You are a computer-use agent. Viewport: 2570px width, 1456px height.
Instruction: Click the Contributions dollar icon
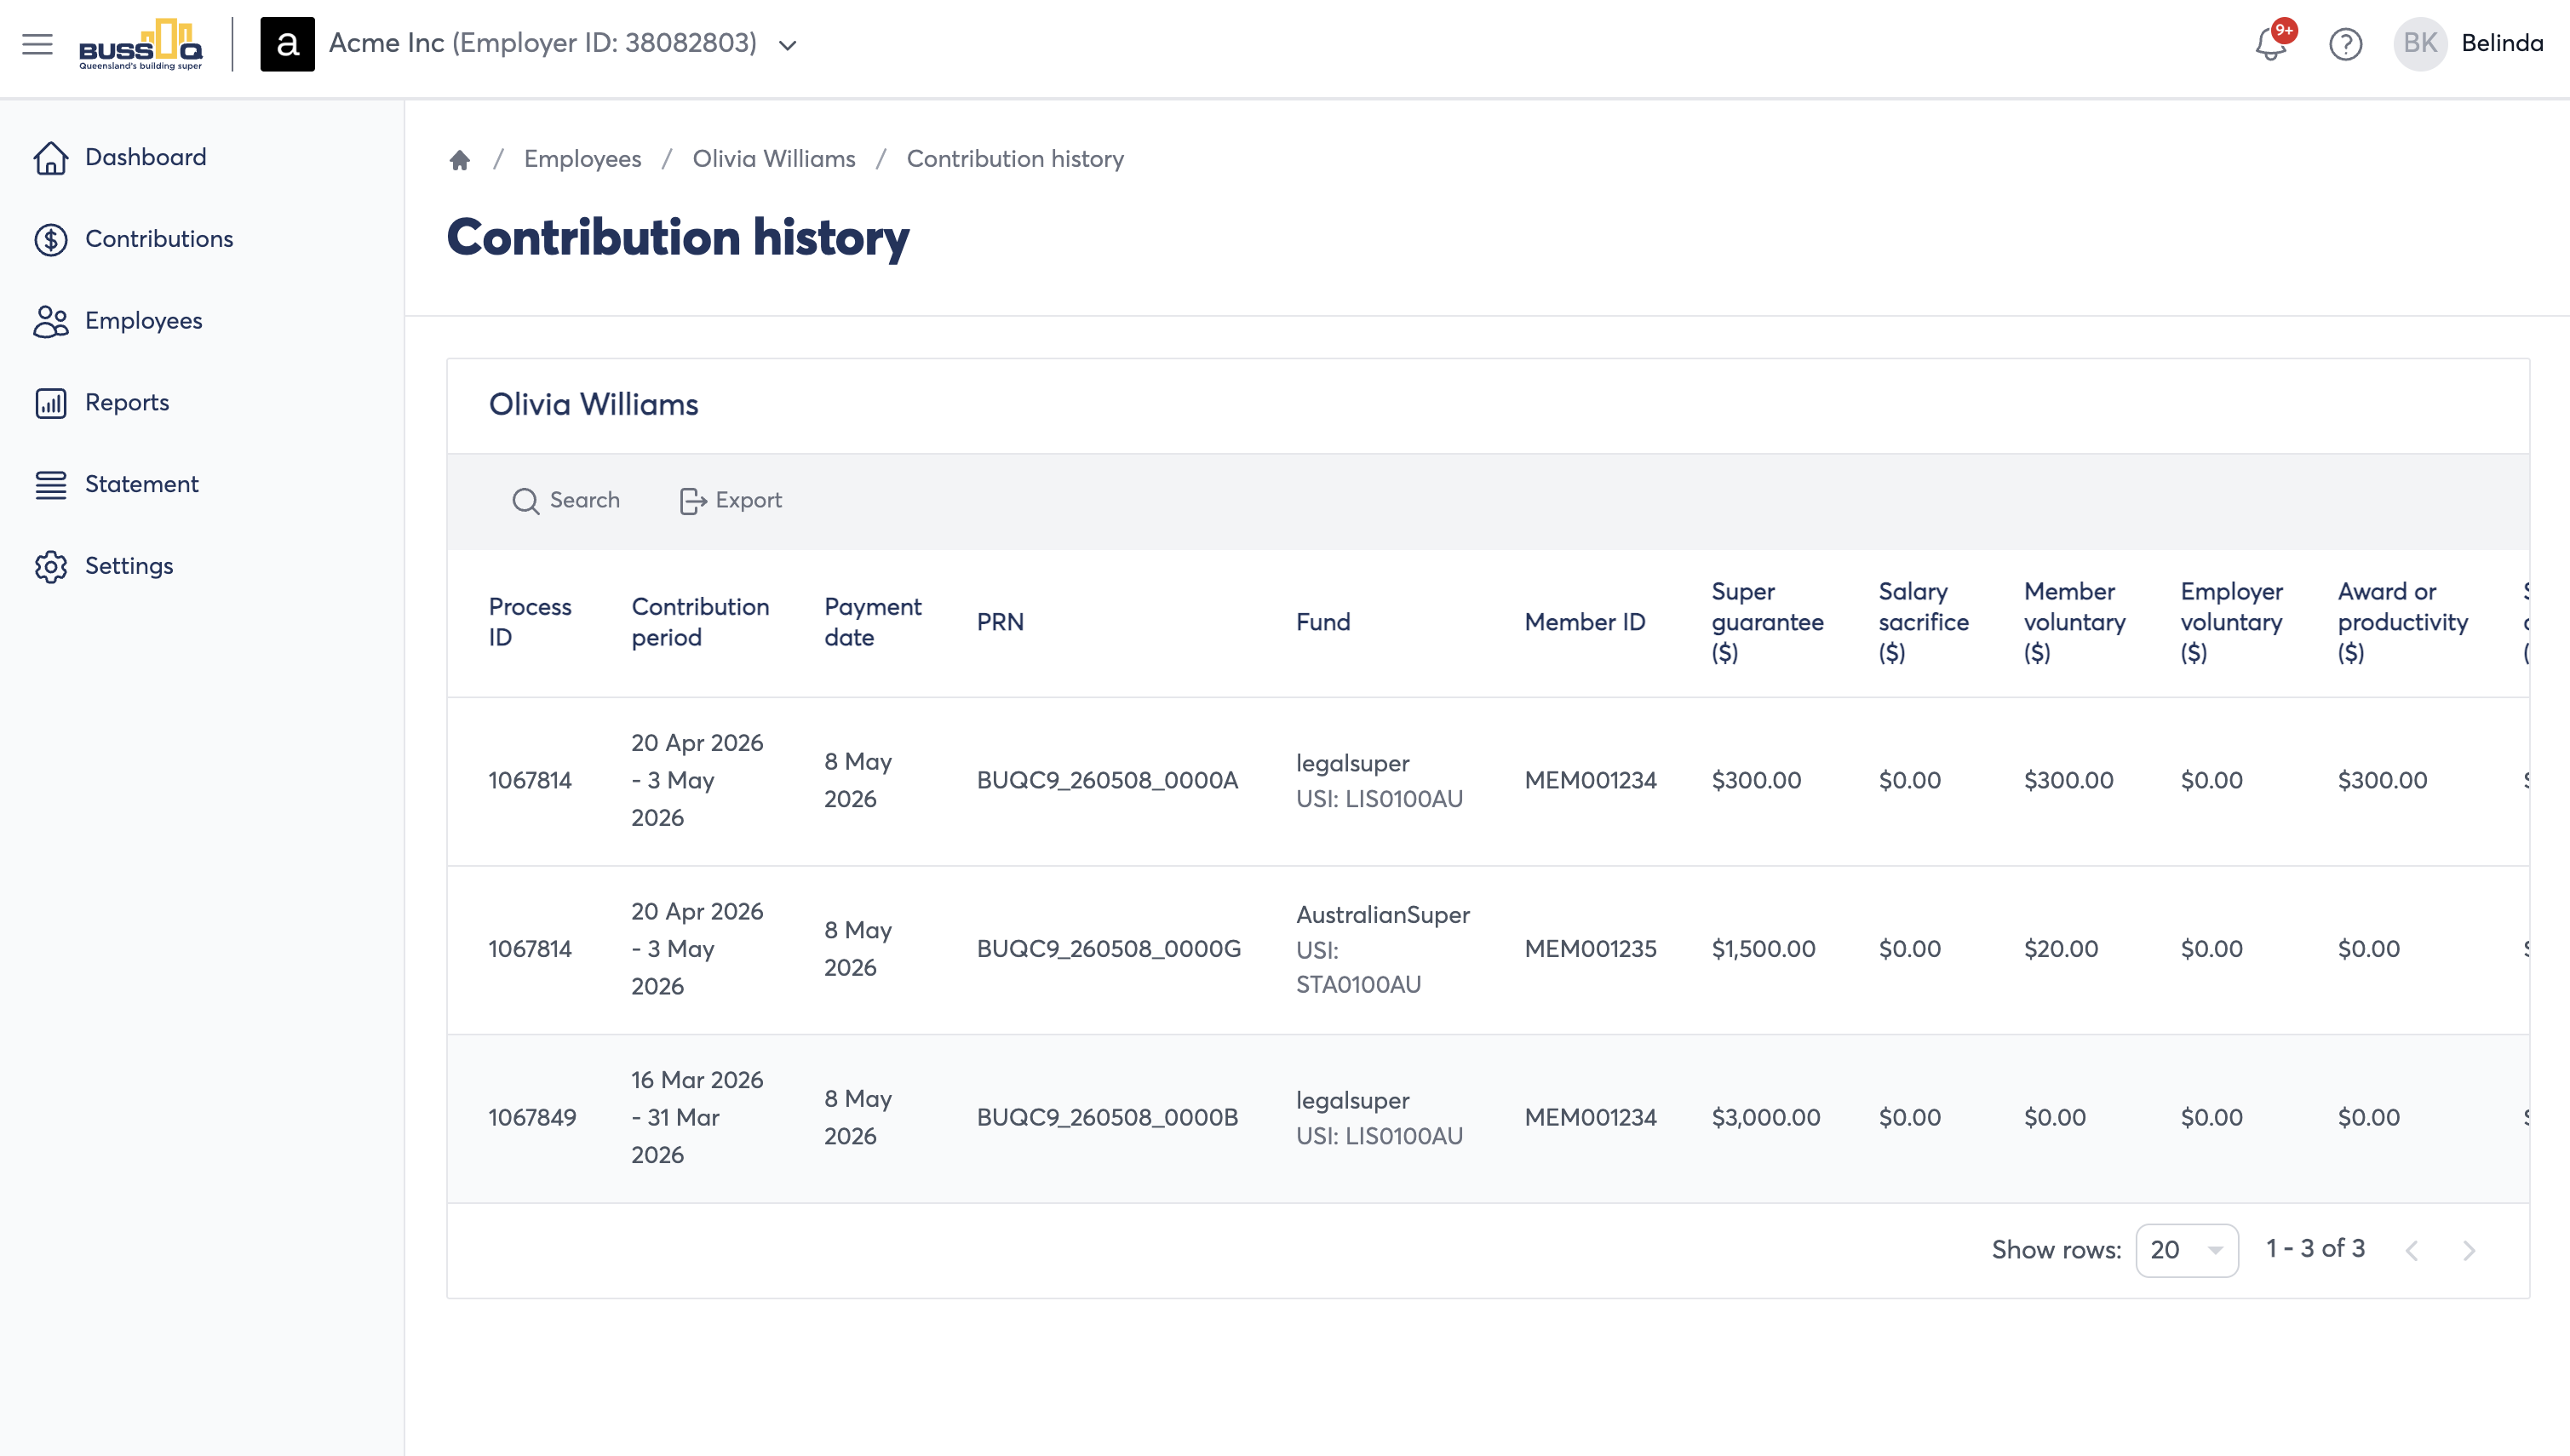51,239
